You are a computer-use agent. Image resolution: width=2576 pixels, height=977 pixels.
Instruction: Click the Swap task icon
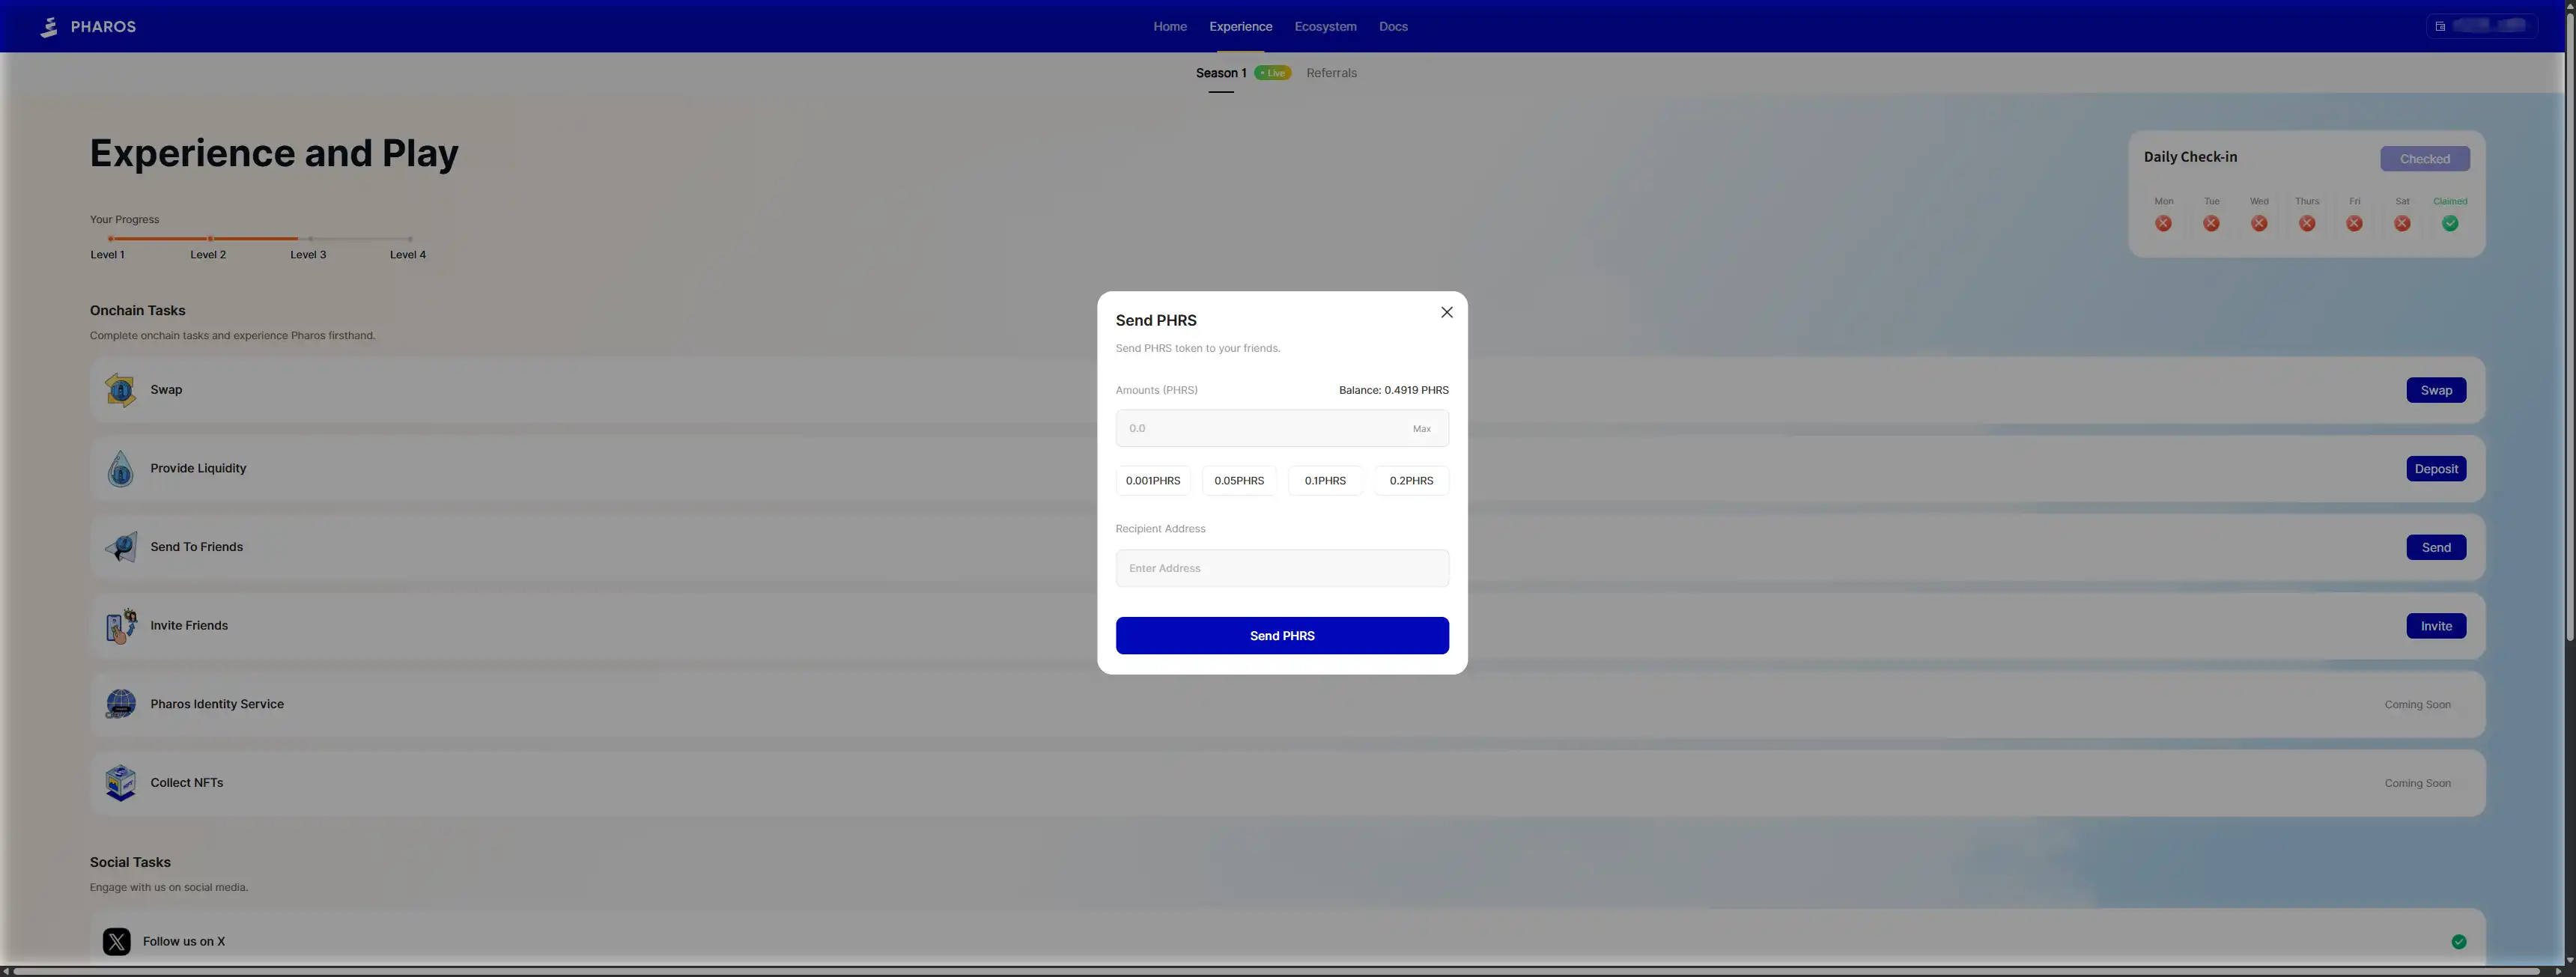(x=120, y=390)
